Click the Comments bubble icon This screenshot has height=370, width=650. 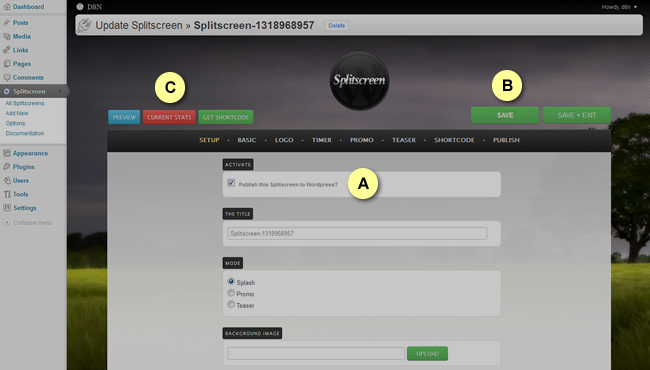tap(7, 77)
